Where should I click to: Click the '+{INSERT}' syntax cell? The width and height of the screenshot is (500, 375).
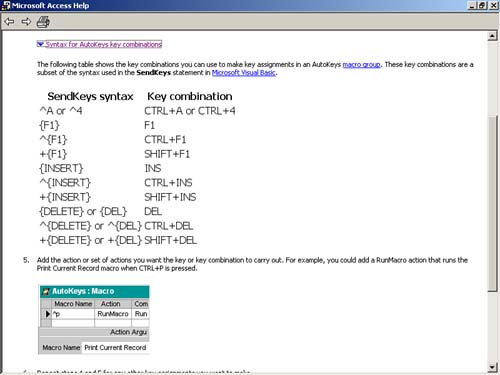tap(65, 197)
